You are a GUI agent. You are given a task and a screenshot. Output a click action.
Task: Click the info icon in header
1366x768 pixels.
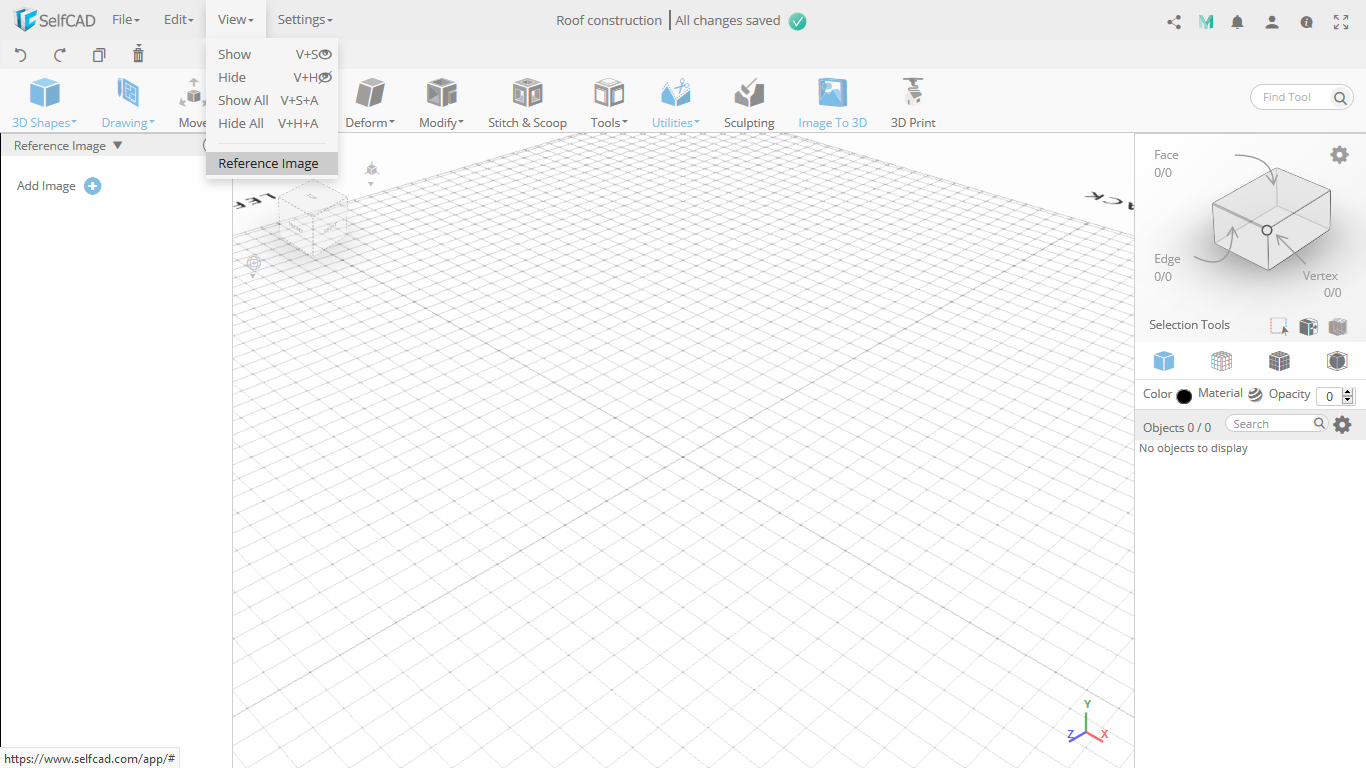(1306, 21)
